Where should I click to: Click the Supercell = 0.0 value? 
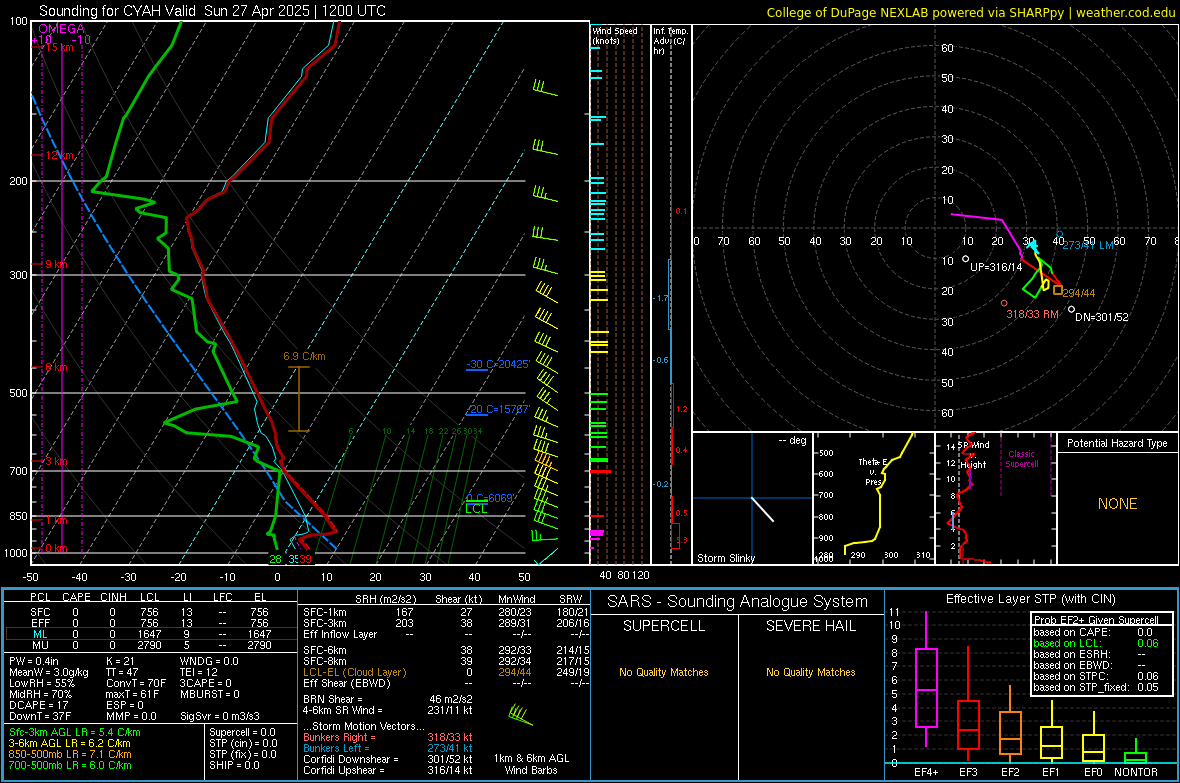click(242, 732)
